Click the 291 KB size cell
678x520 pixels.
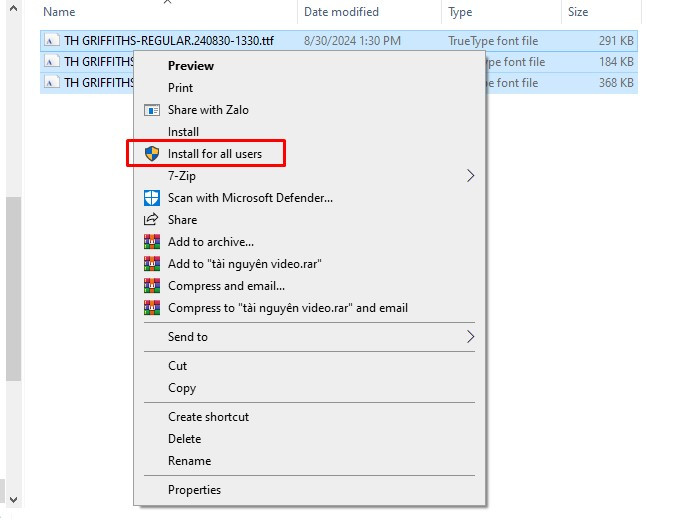pyautogui.click(x=616, y=41)
